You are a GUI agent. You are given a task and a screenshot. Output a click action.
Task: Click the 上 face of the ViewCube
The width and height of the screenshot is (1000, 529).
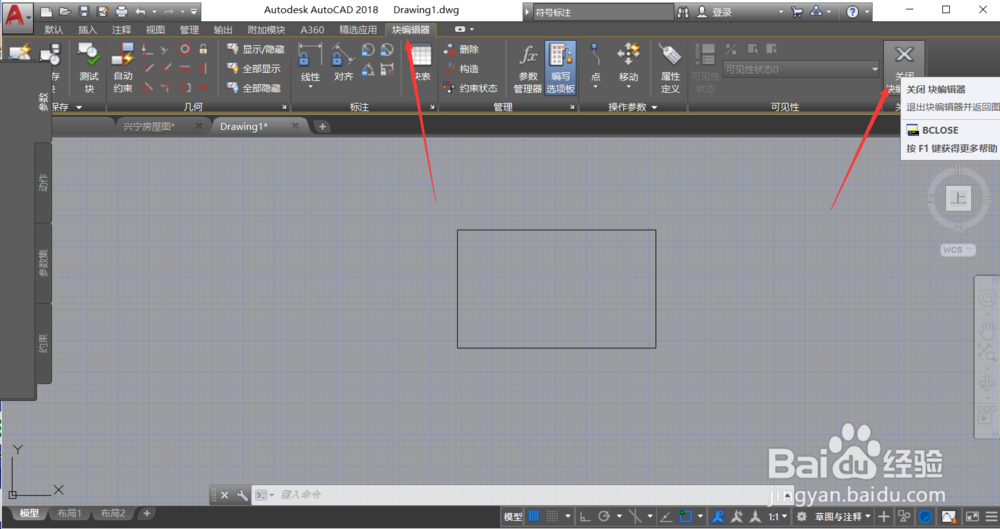[958, 198]
